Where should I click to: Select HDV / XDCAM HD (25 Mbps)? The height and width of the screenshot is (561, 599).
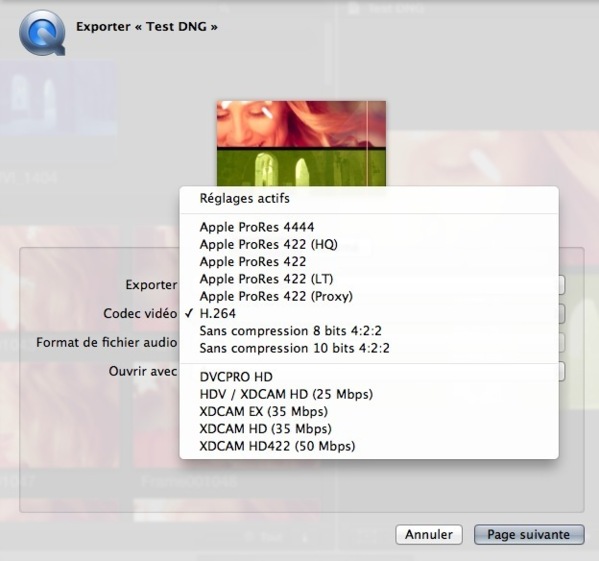click(369, 394)
